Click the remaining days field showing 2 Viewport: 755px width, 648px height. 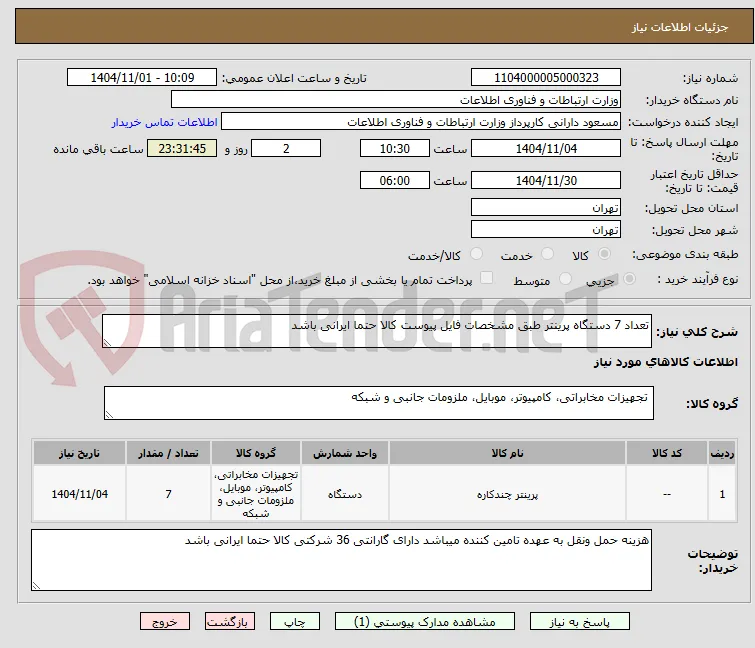(286, 148)
